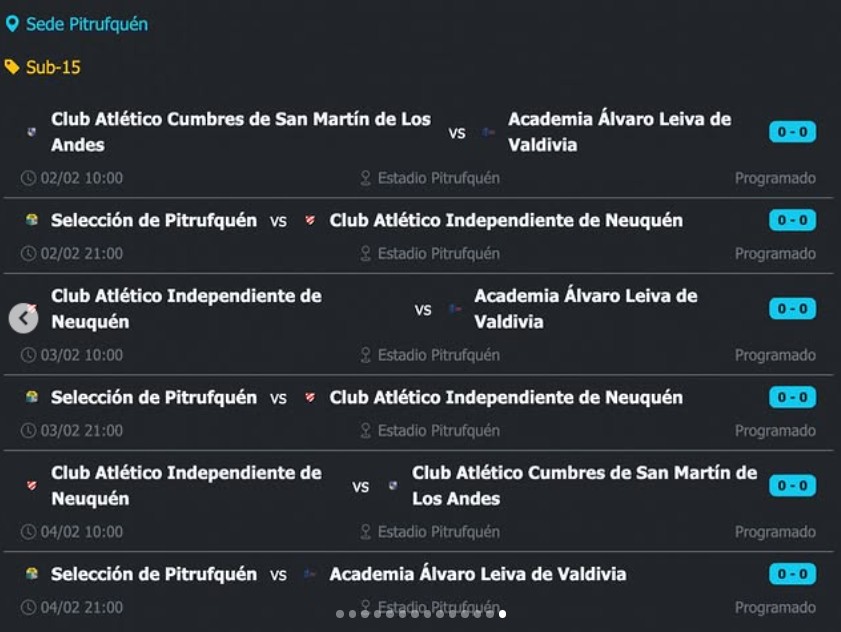
Task: Click the 0 - 0 badge of 03/02 21:00 match
Action: (x=792, y=397)
